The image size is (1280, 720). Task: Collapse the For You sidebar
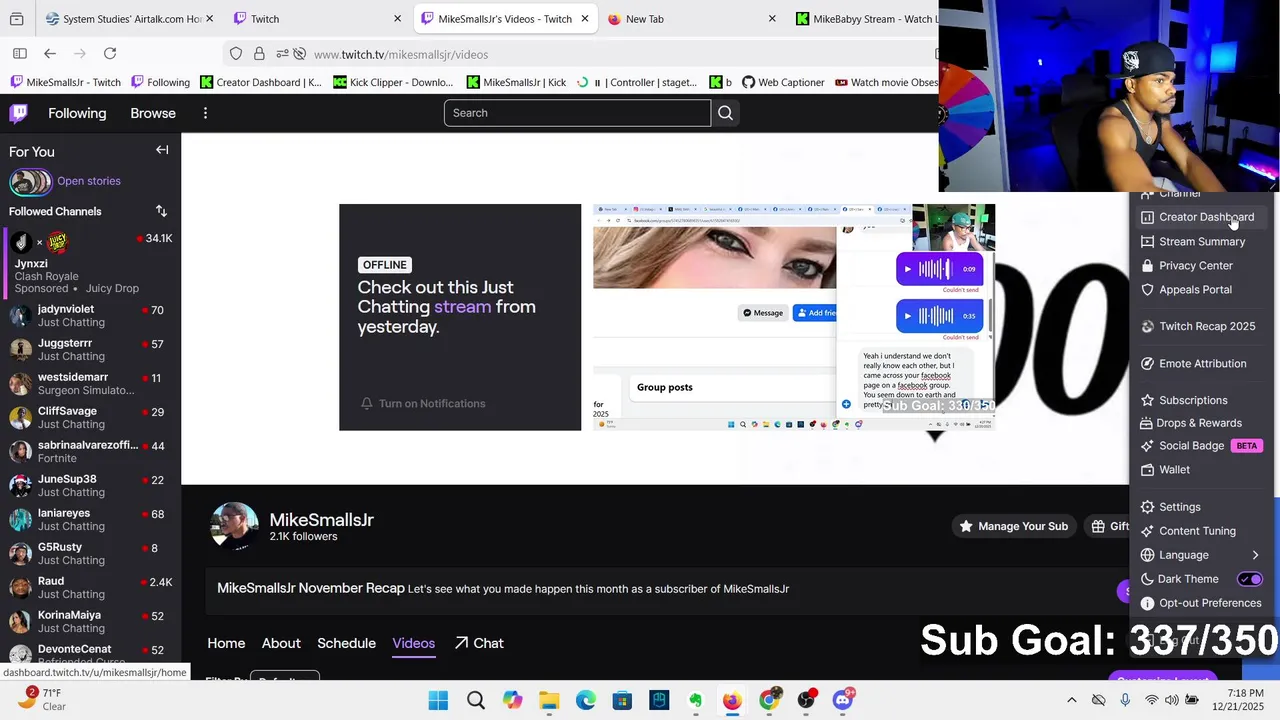(162, 150)
